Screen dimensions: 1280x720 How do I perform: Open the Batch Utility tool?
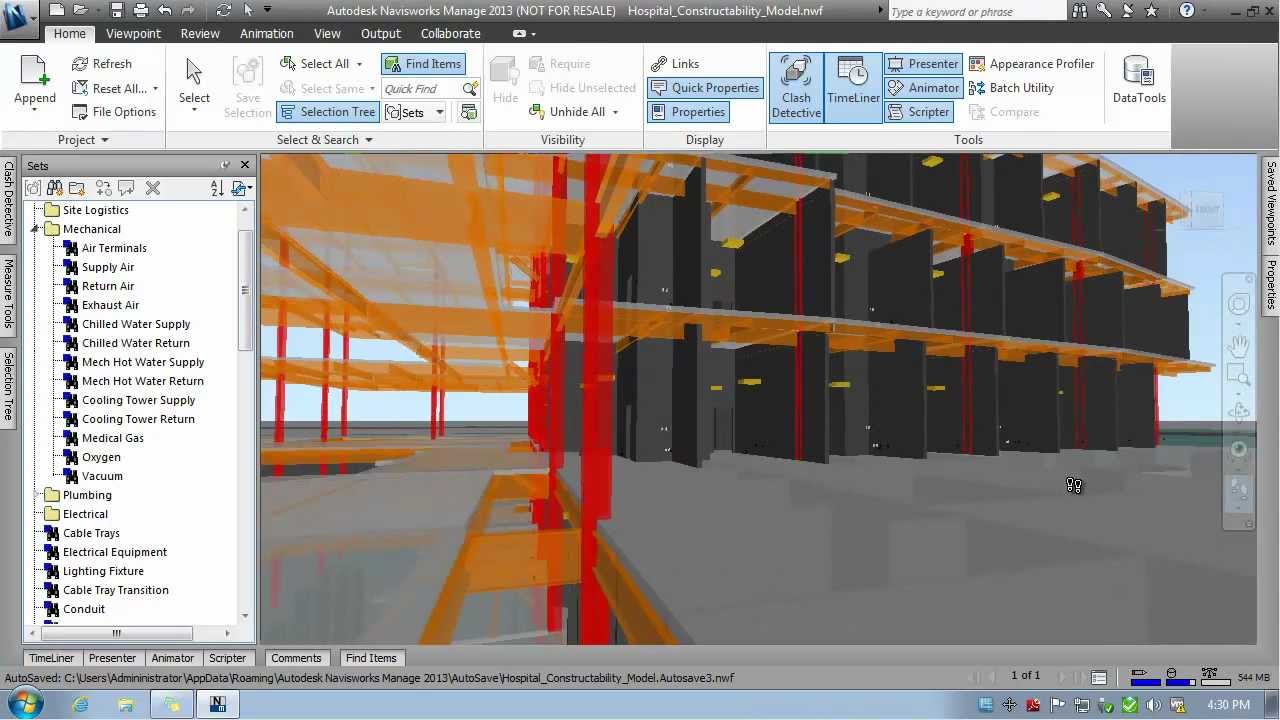coord(1011,88)
